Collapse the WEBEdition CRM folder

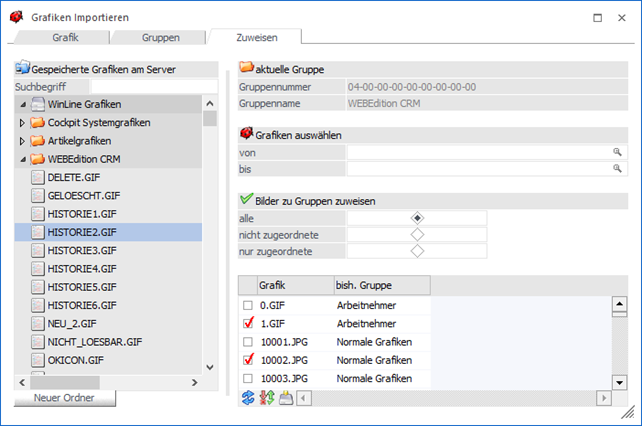[x=23, y=159]
